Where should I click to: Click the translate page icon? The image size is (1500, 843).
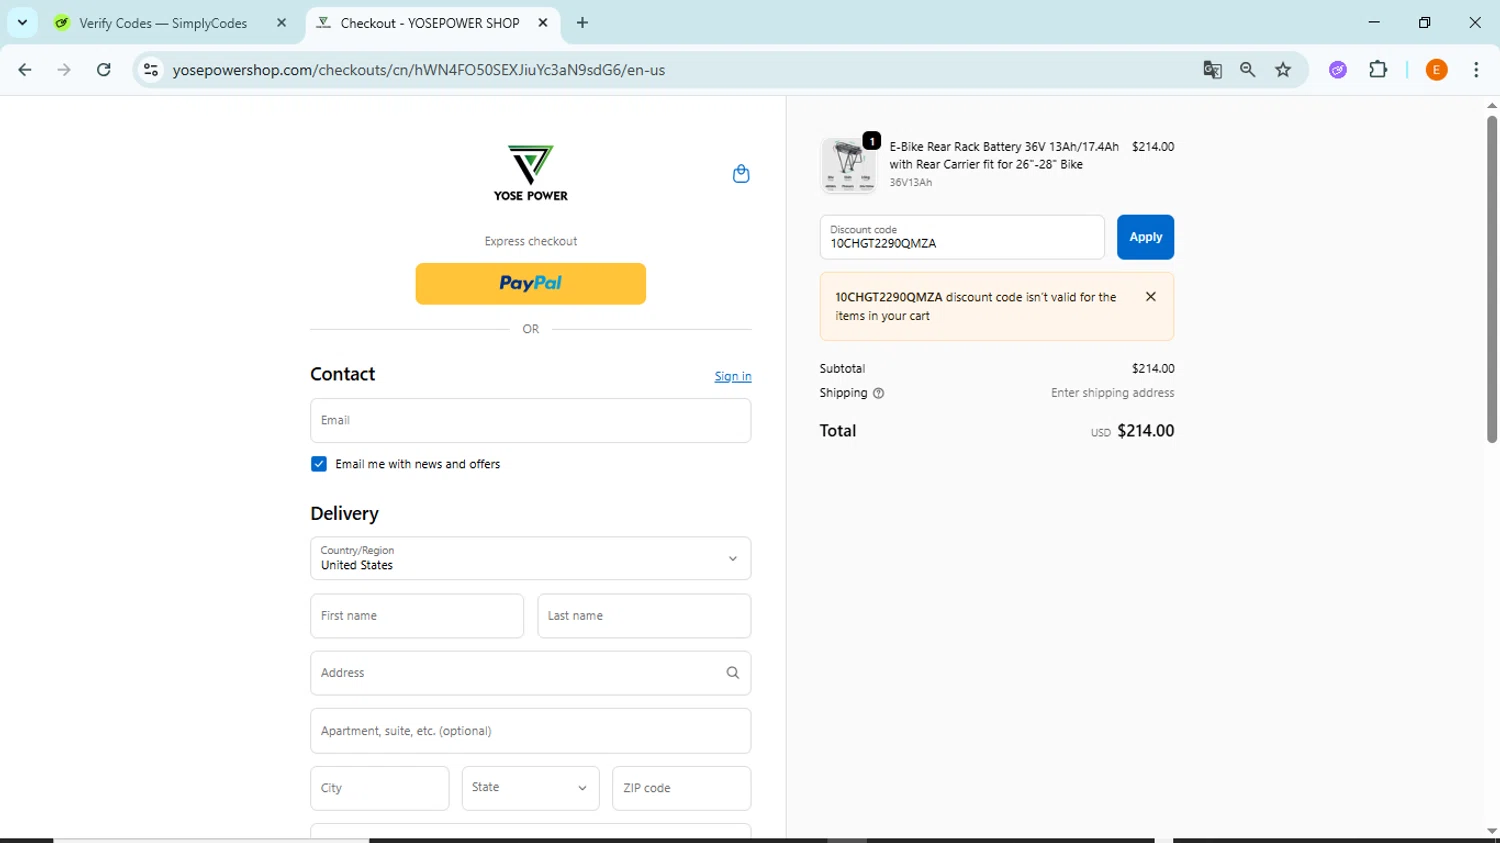click(1212, 70)
